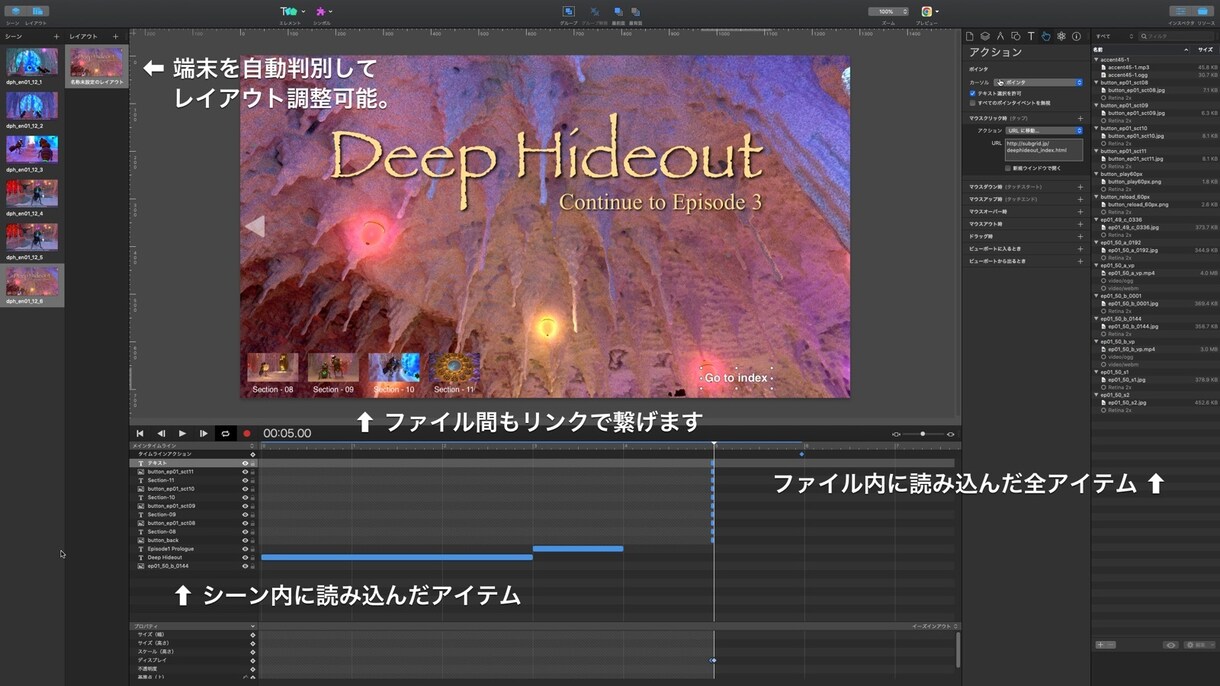Hide the Episode1 Prologue layer
Image resolution: width=1220 pixels, height=686 pixels.
245,549
